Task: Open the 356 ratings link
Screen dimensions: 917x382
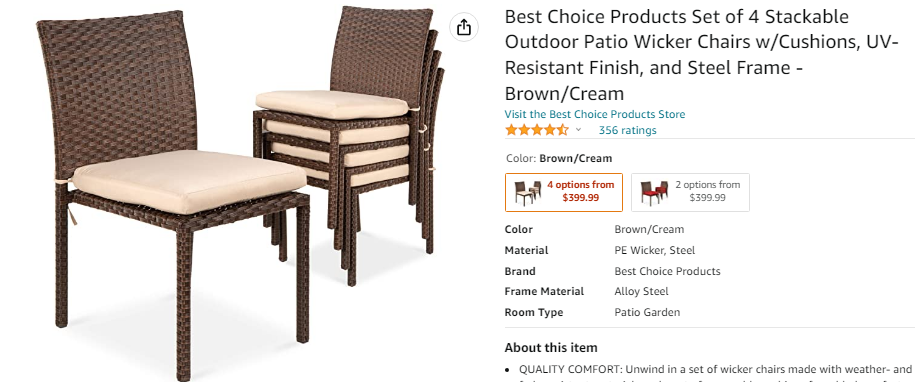Action: [x=627, y=130]
